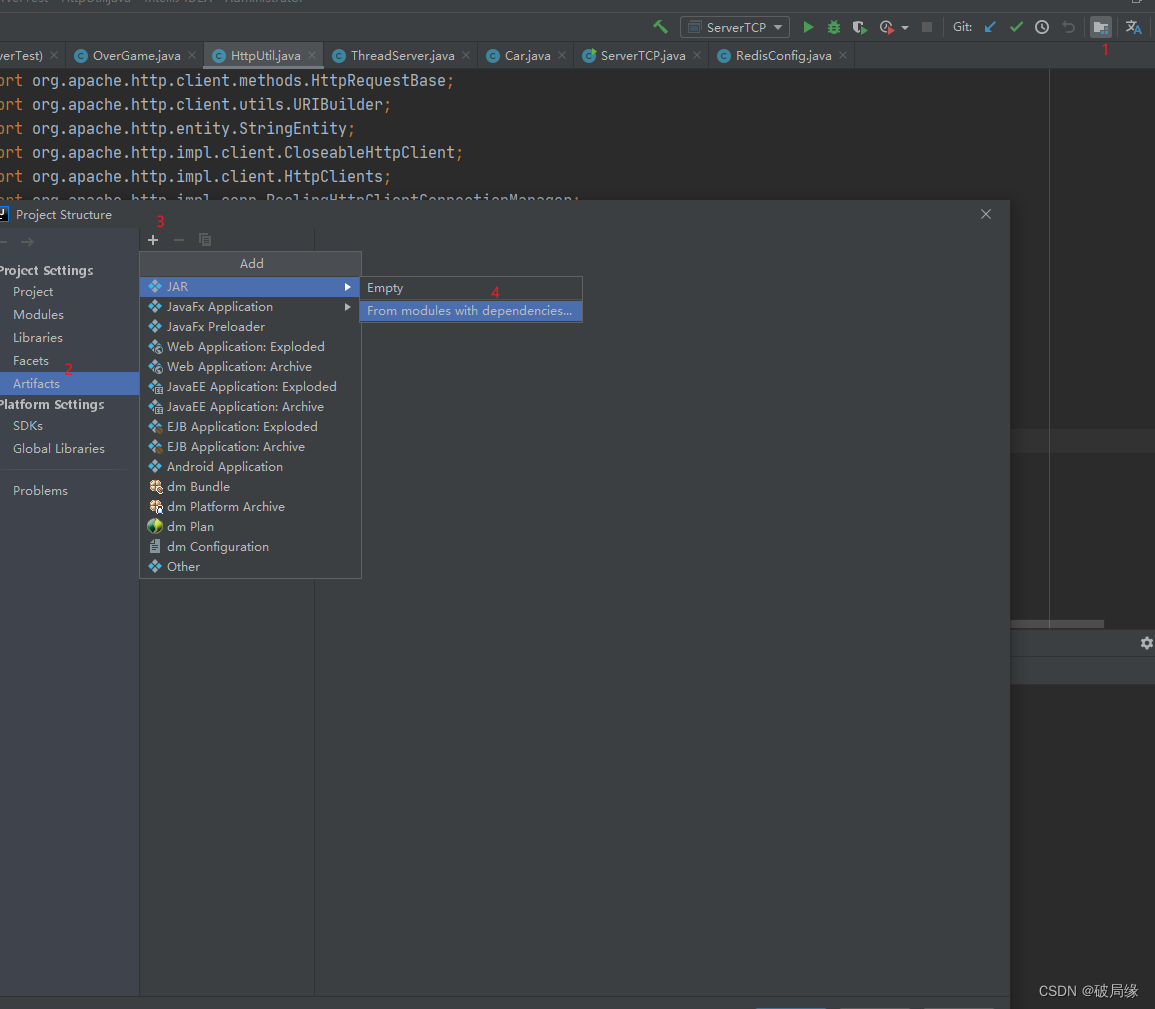Viewport: 1155px width, 1009px height.
Task: Open Project Structure toolbar icon
Action: (x=1100, y=27)
